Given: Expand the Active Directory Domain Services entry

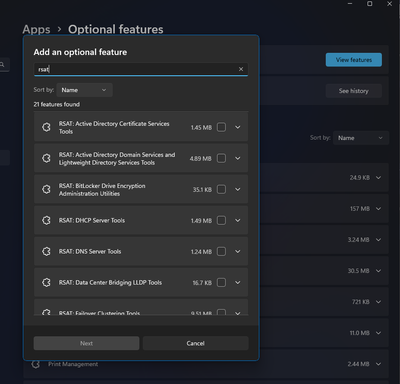Looking at the screenshot, I should (x=238, y=158).
